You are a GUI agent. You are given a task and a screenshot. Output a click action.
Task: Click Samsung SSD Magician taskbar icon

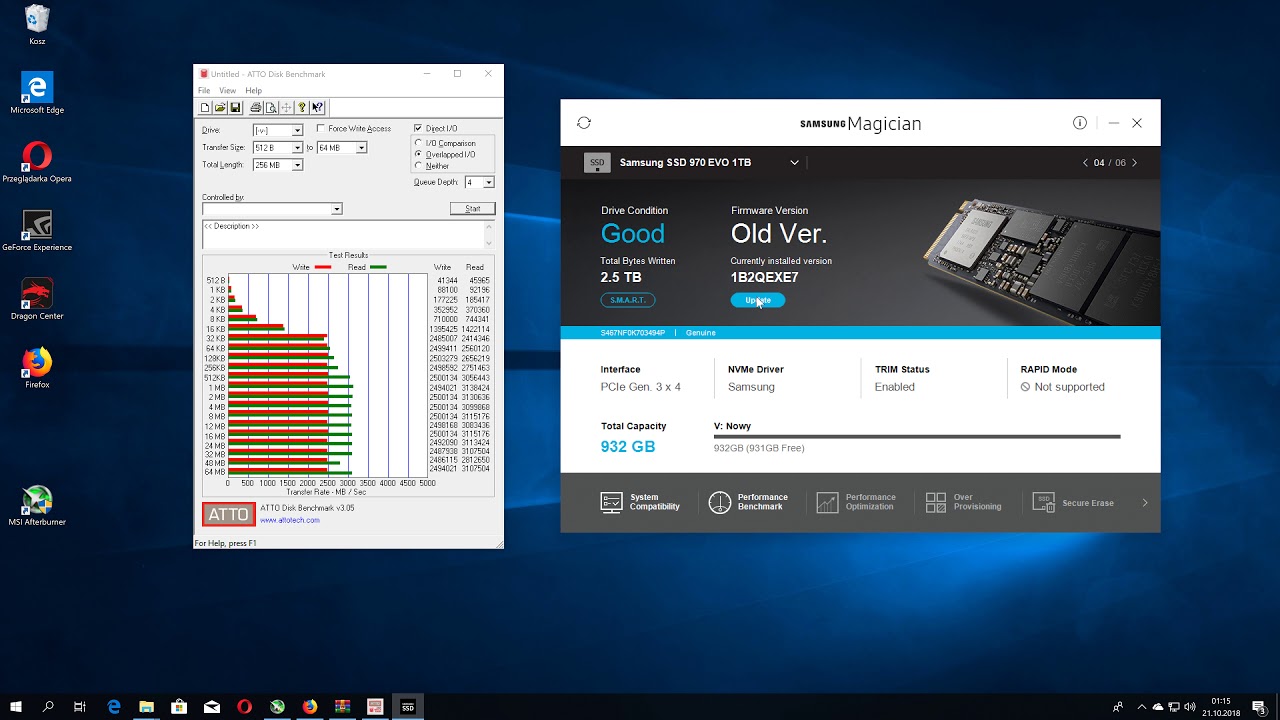[407, 707]
